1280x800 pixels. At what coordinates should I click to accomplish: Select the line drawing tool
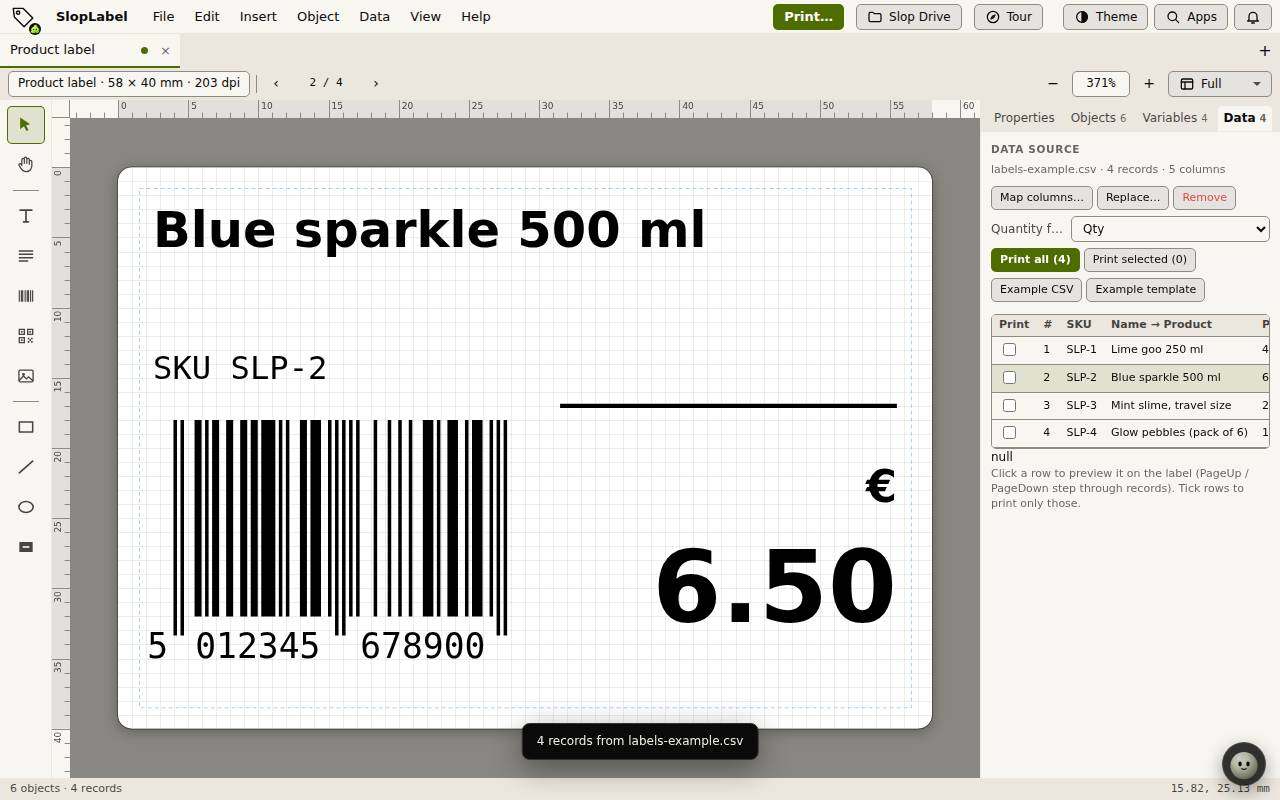click(26, 467)
